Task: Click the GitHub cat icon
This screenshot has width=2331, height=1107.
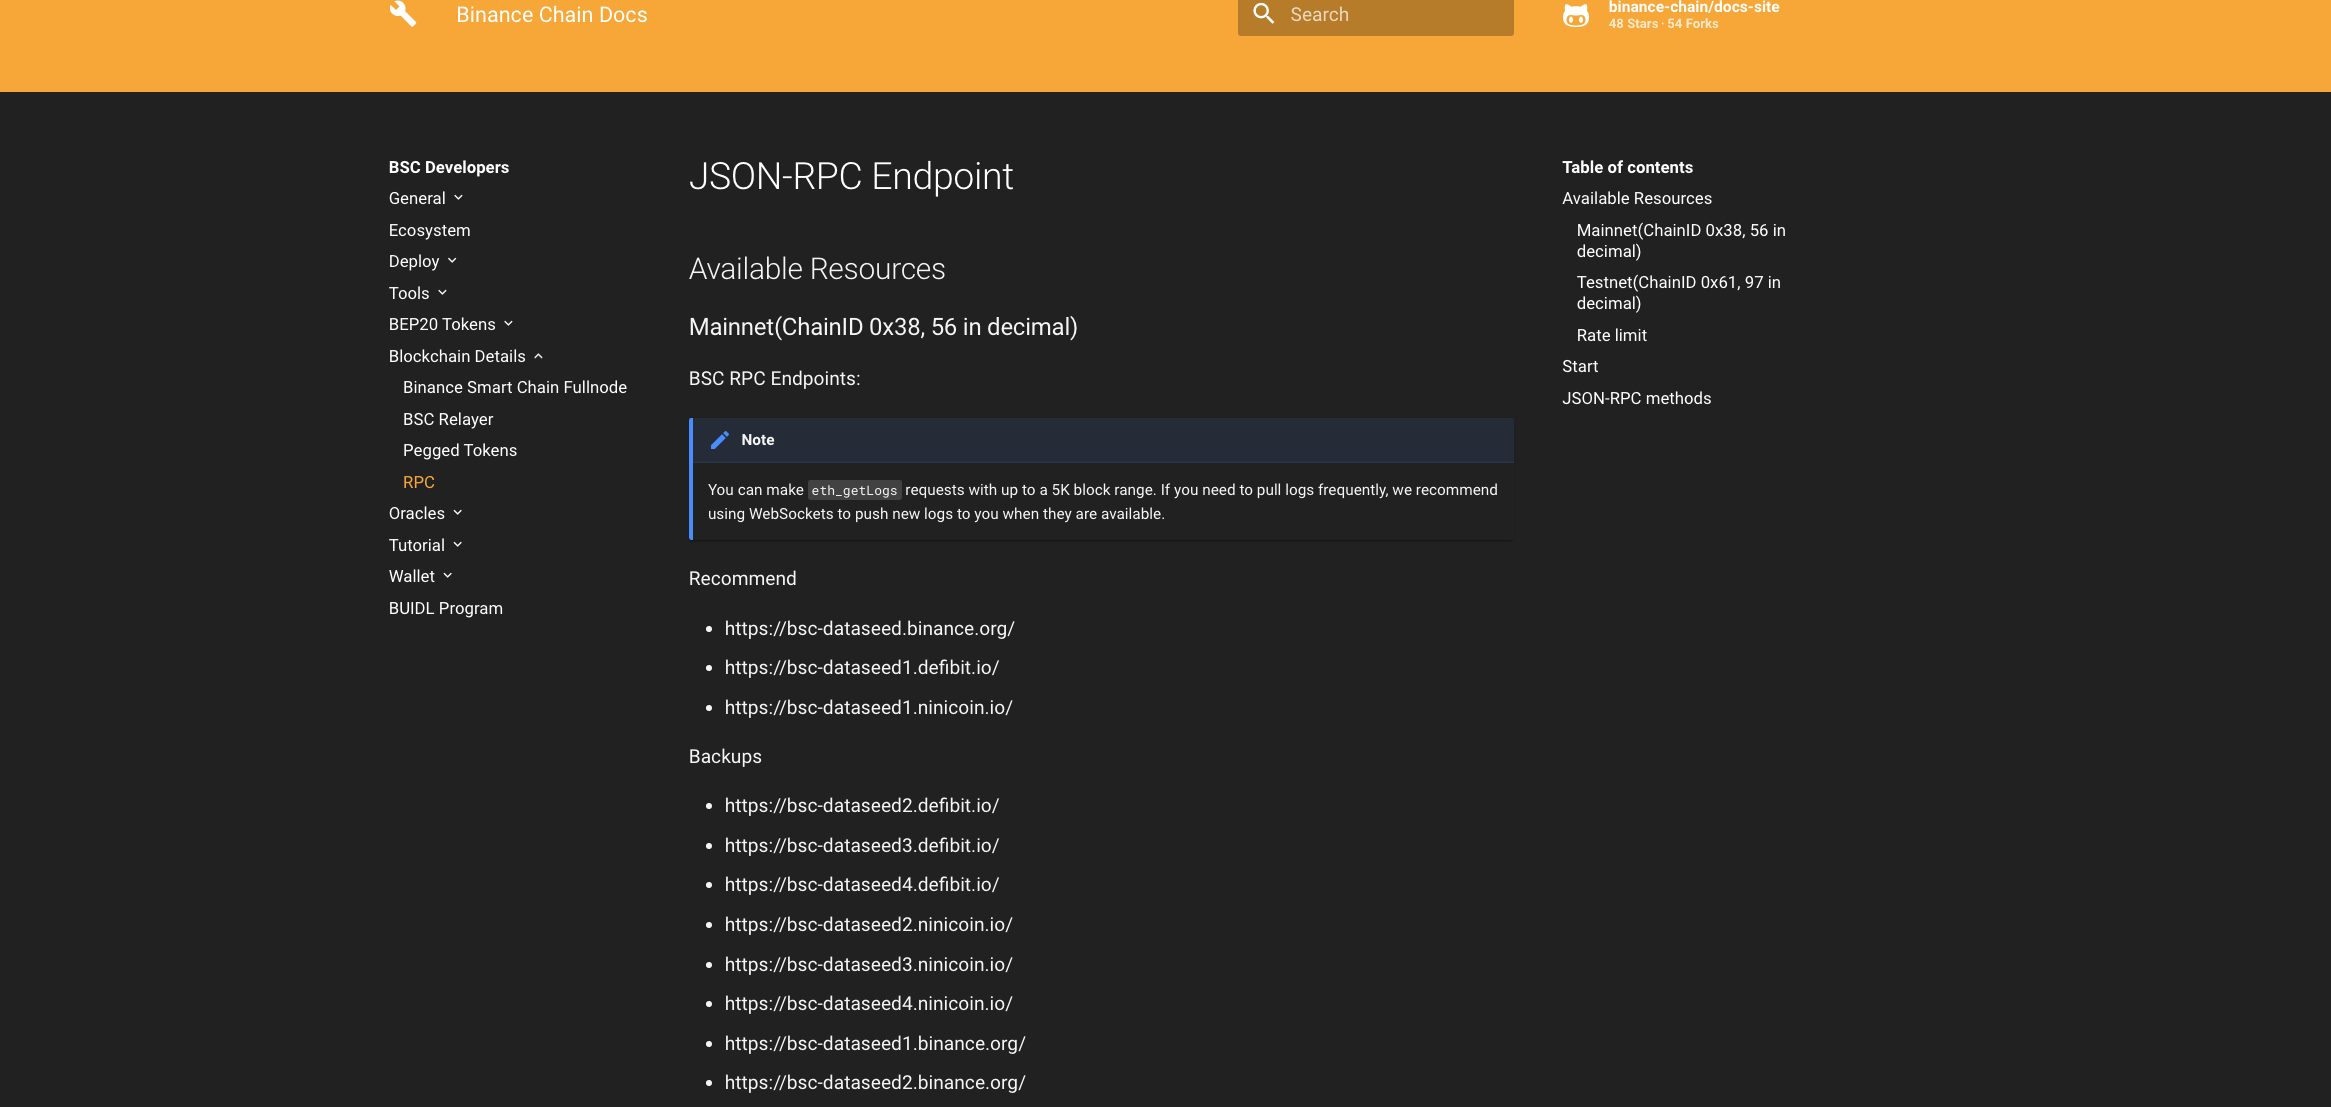Action: pyautogui.click(x=1576, y=15)
